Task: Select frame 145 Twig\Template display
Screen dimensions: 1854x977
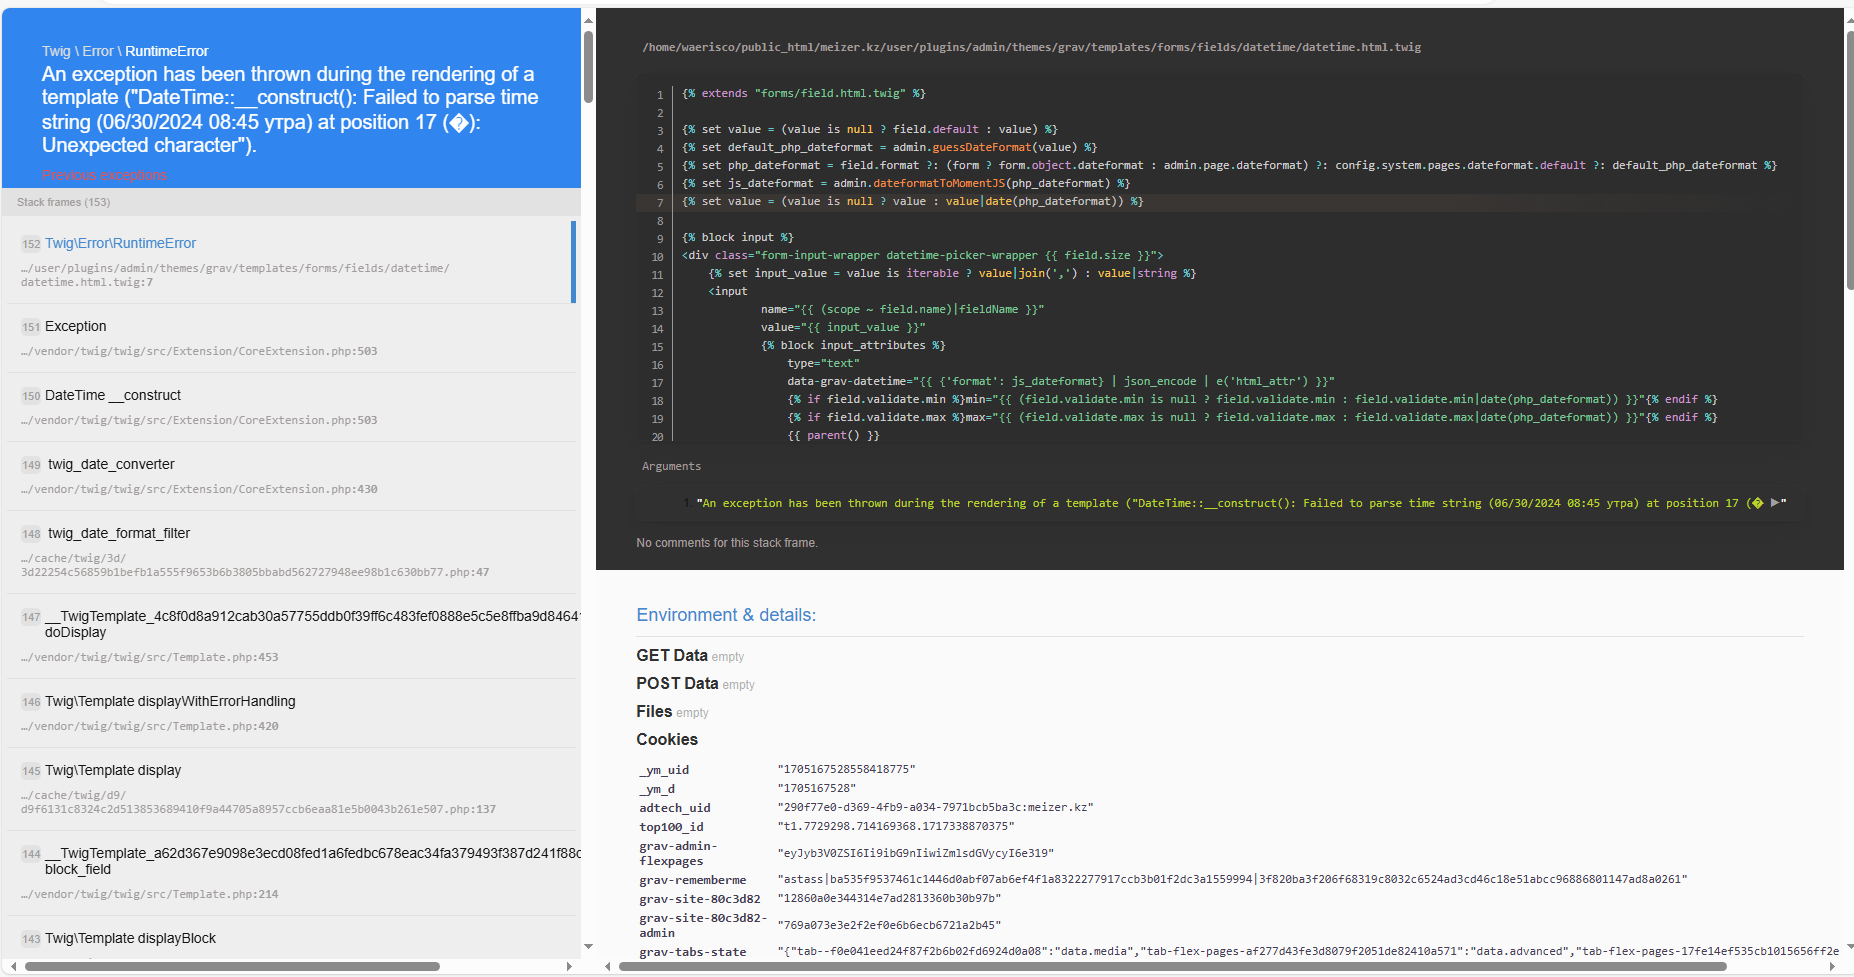Action: coord(292,789)
